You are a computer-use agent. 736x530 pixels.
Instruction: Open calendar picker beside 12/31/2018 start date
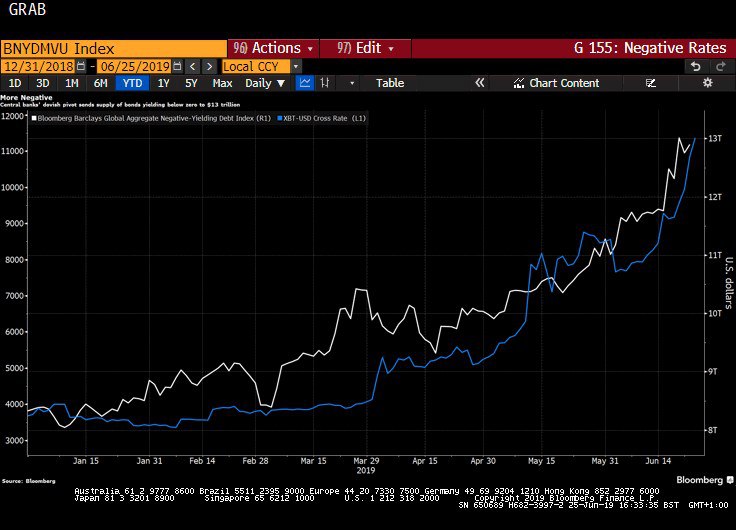coord(81,66)
